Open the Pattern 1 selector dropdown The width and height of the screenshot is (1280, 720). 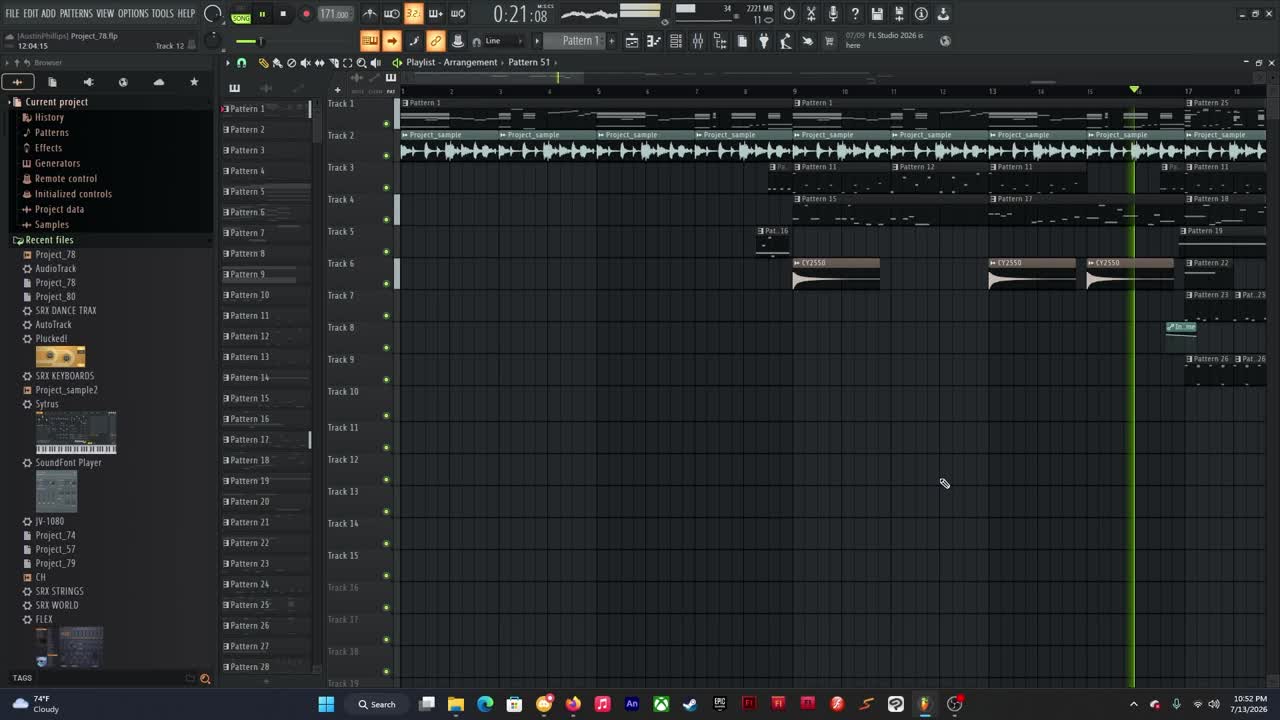click(x=575, y=41)
